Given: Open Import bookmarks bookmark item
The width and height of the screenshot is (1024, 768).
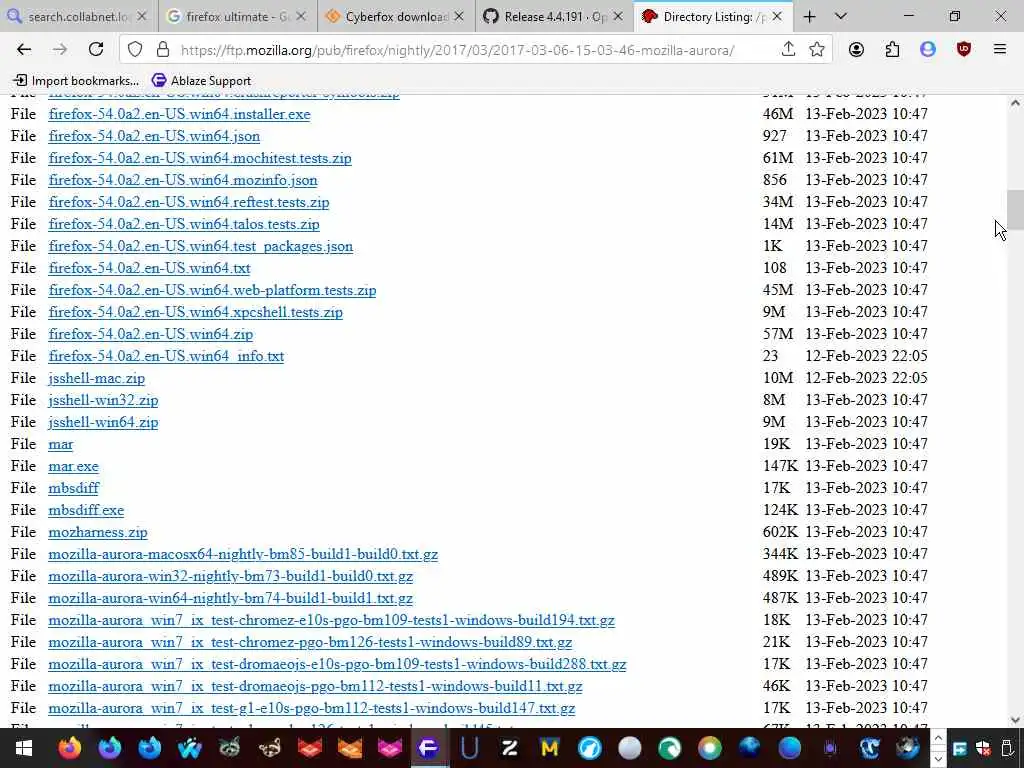Looking at the screenshot, I should click(x=76, y=80).
